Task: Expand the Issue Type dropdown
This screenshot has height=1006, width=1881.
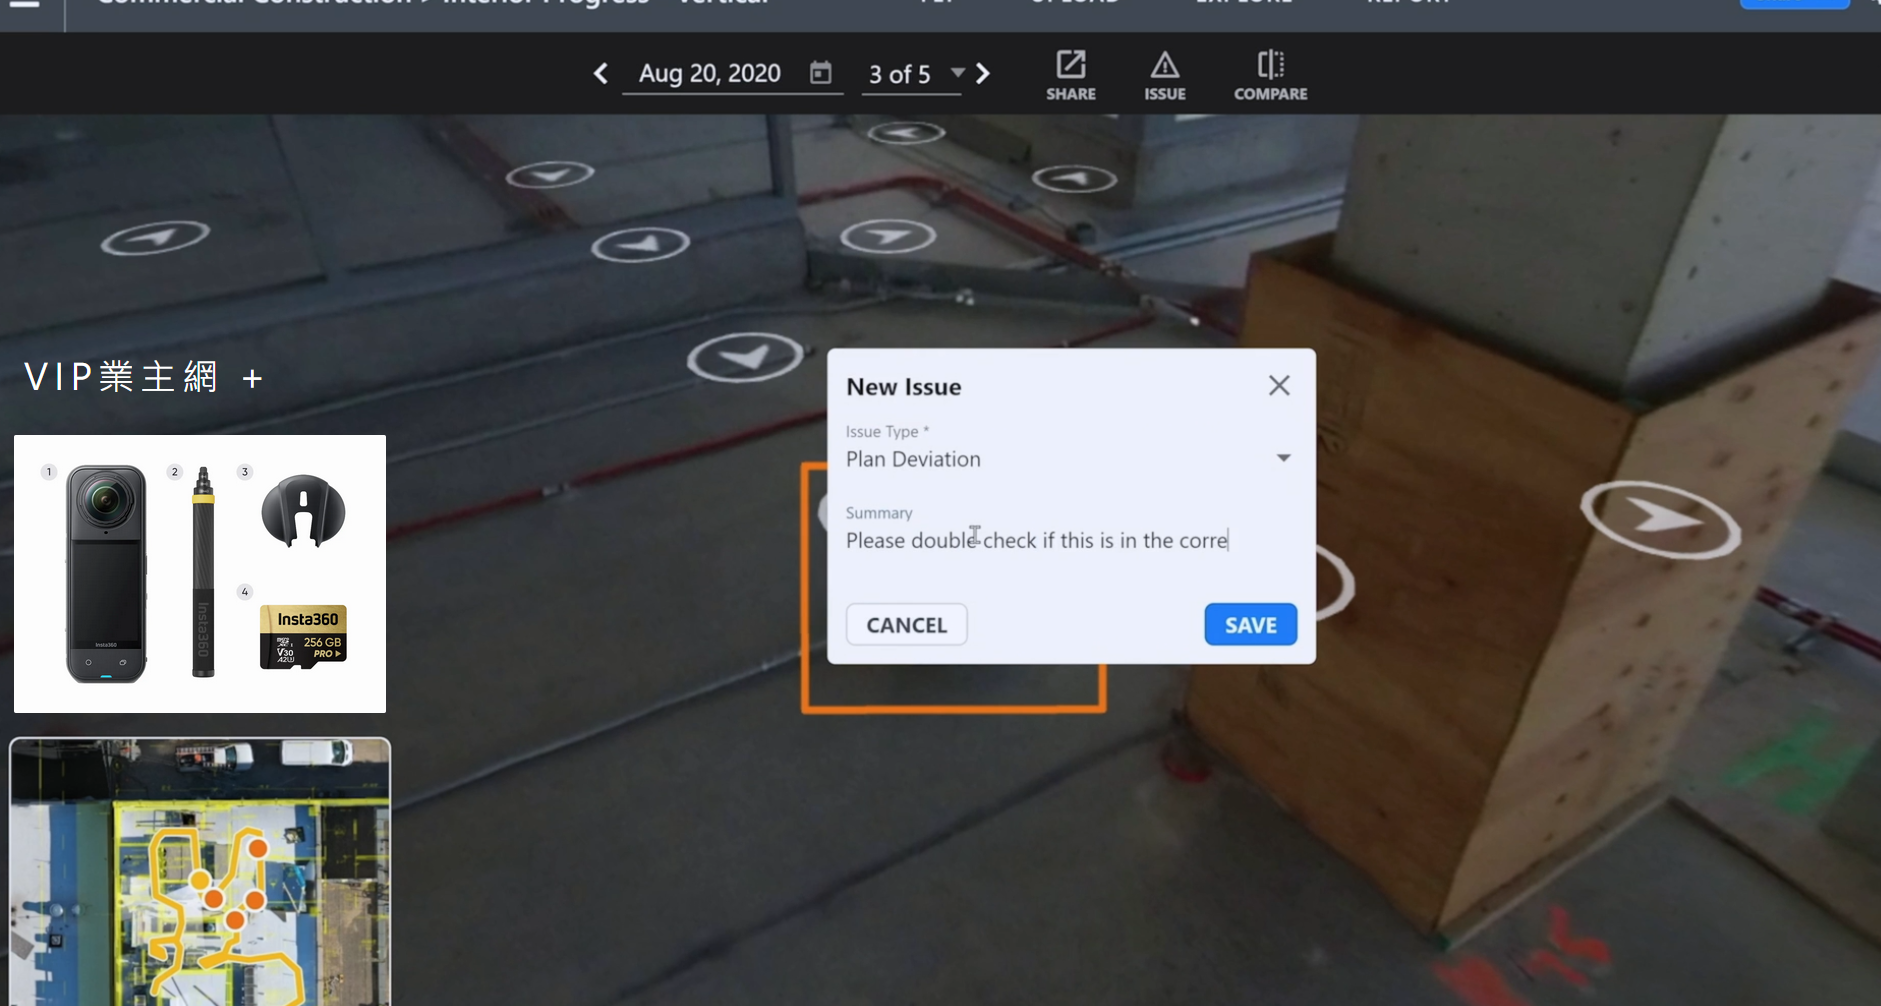Action: tap(1282, 458)
